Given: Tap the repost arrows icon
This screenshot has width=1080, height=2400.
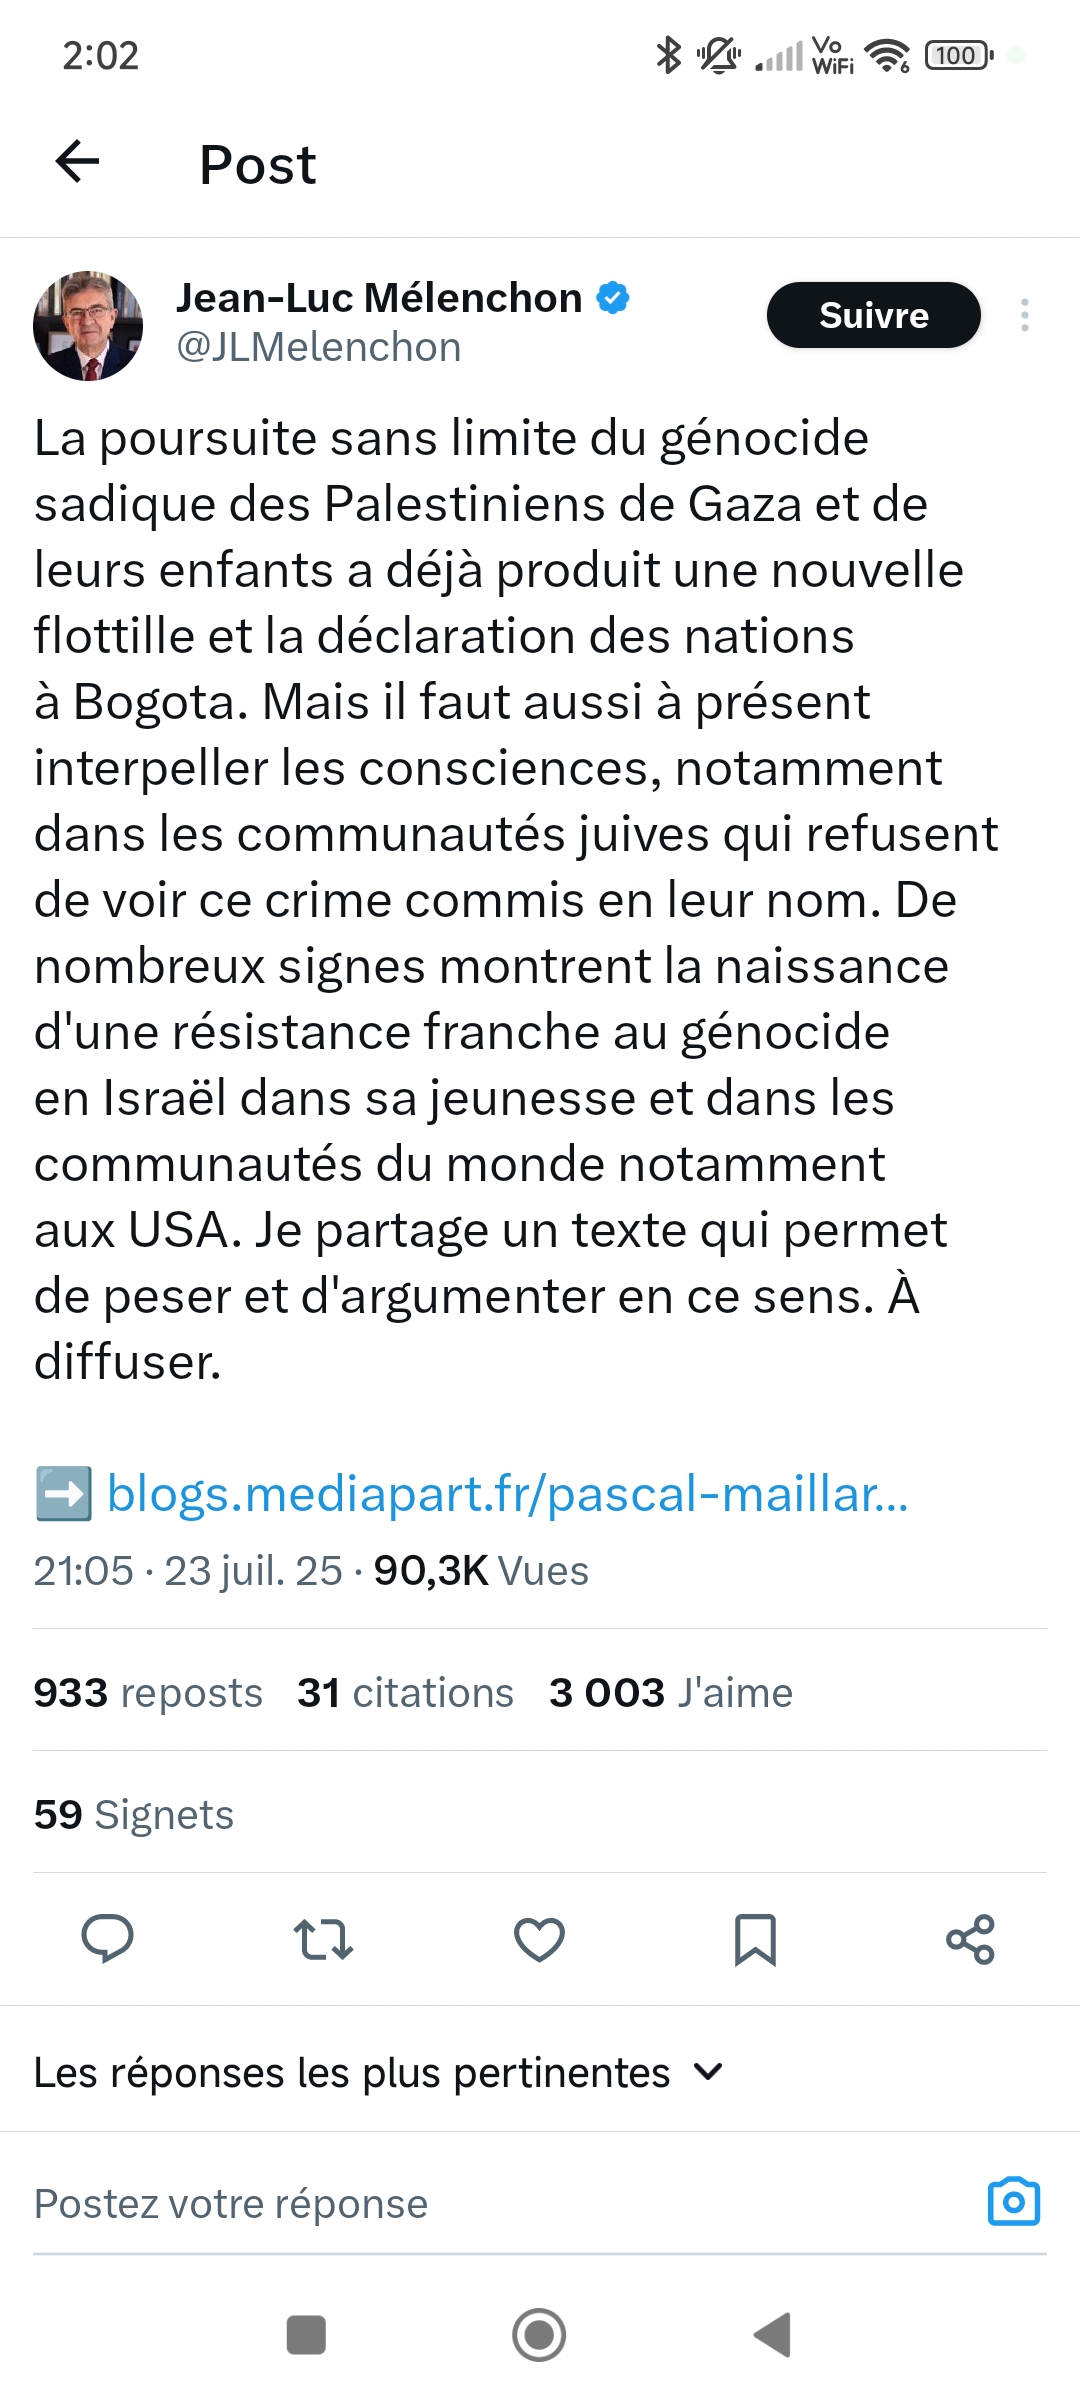Looking at the screenshot, I should point(323,1939).
